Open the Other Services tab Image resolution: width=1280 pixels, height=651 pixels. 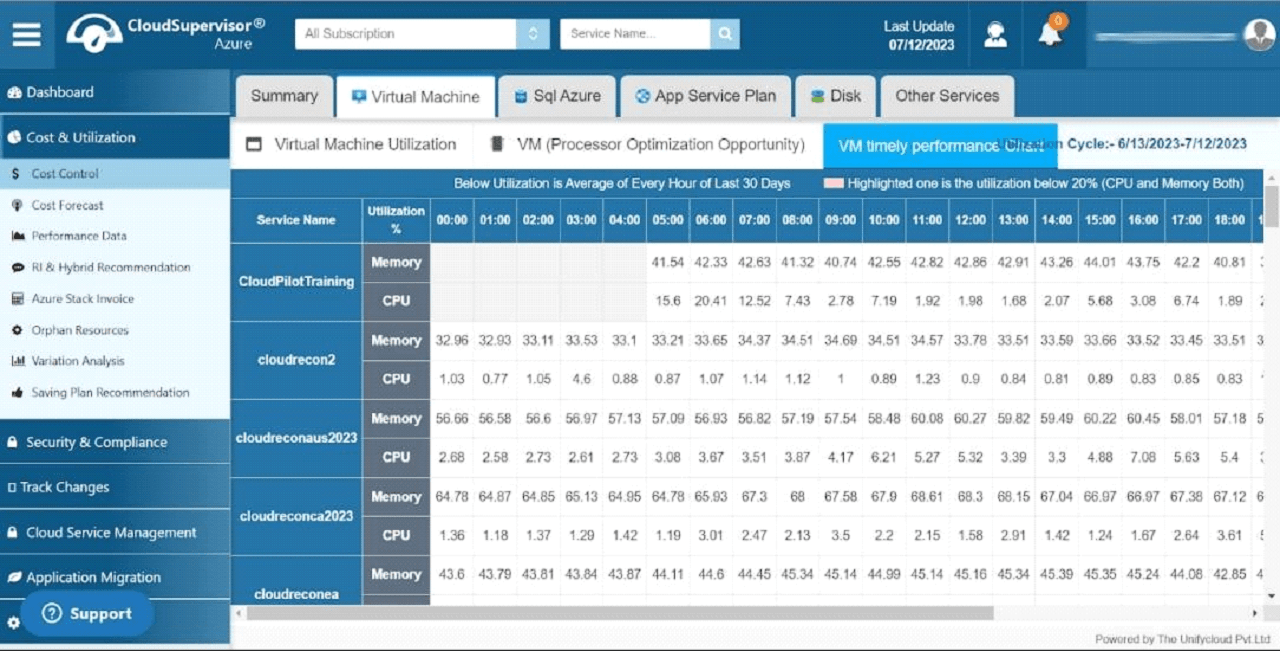947,96
